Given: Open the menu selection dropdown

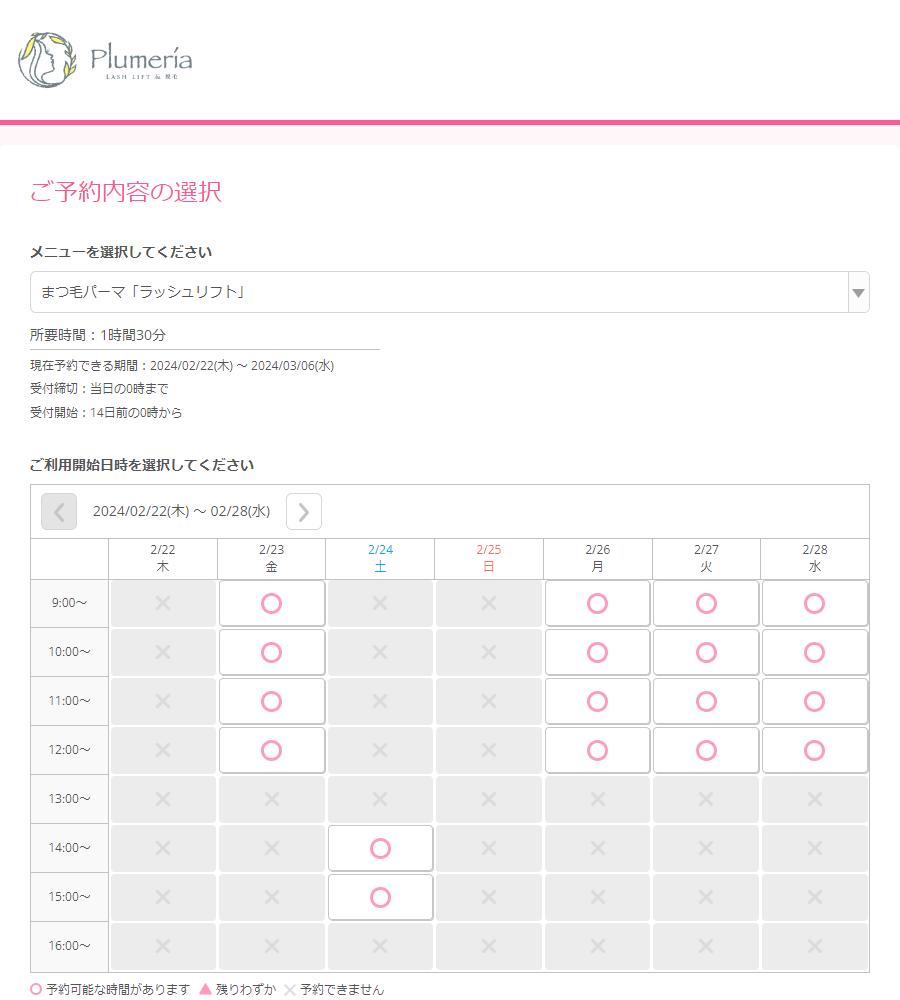Looking at the screenshot, I should click(858, 292).
